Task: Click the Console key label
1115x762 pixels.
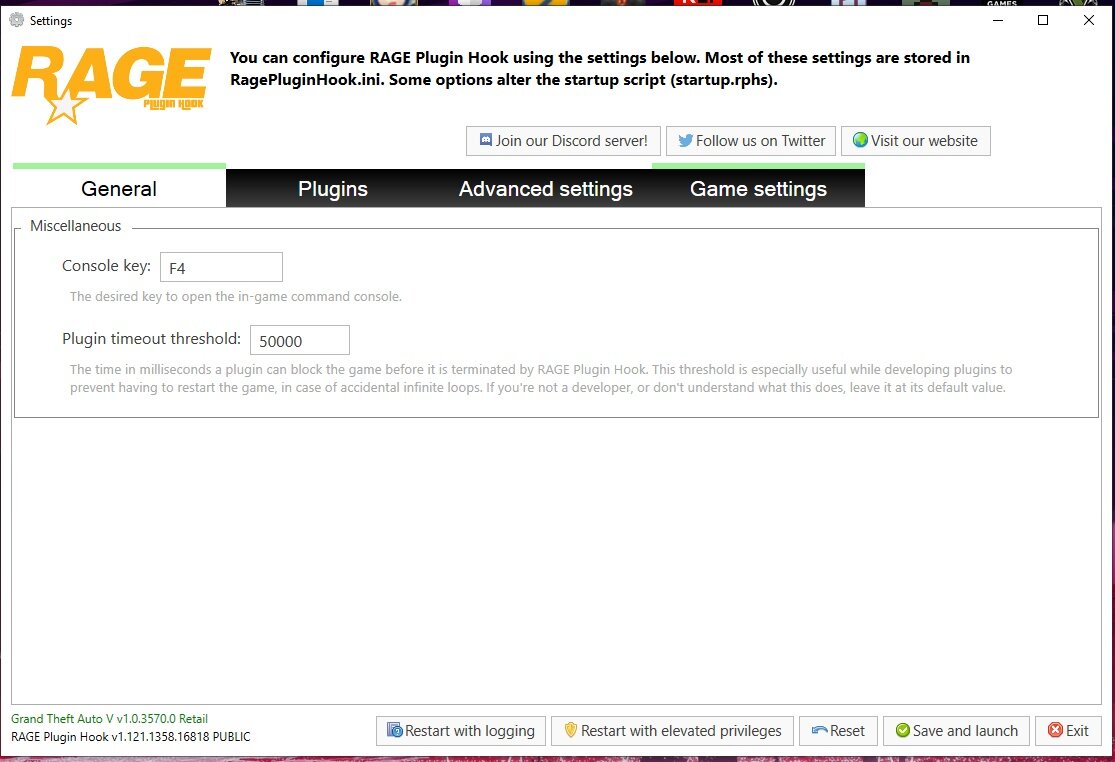Action: tap(107, 266)
